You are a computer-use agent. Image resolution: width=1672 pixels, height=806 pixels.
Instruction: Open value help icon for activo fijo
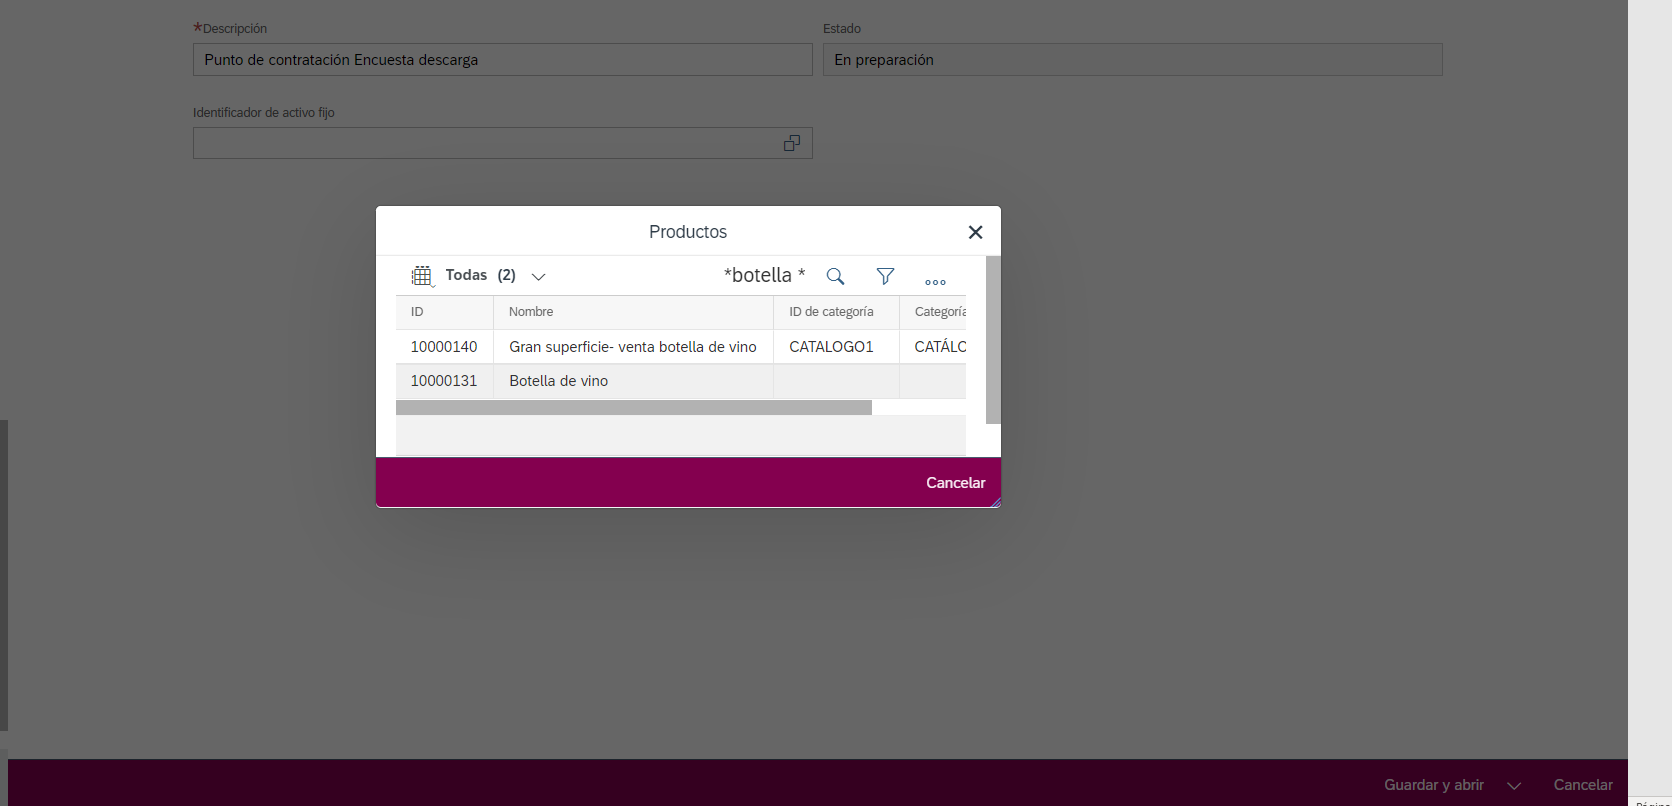(792, 143)
